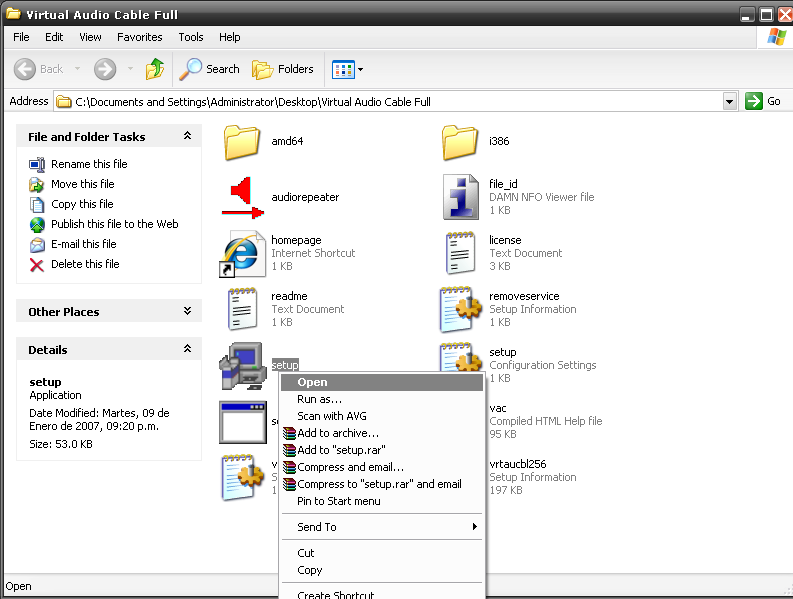Click the Copy this file icon
Screen dimensions: 793x599
click(37, 204)
